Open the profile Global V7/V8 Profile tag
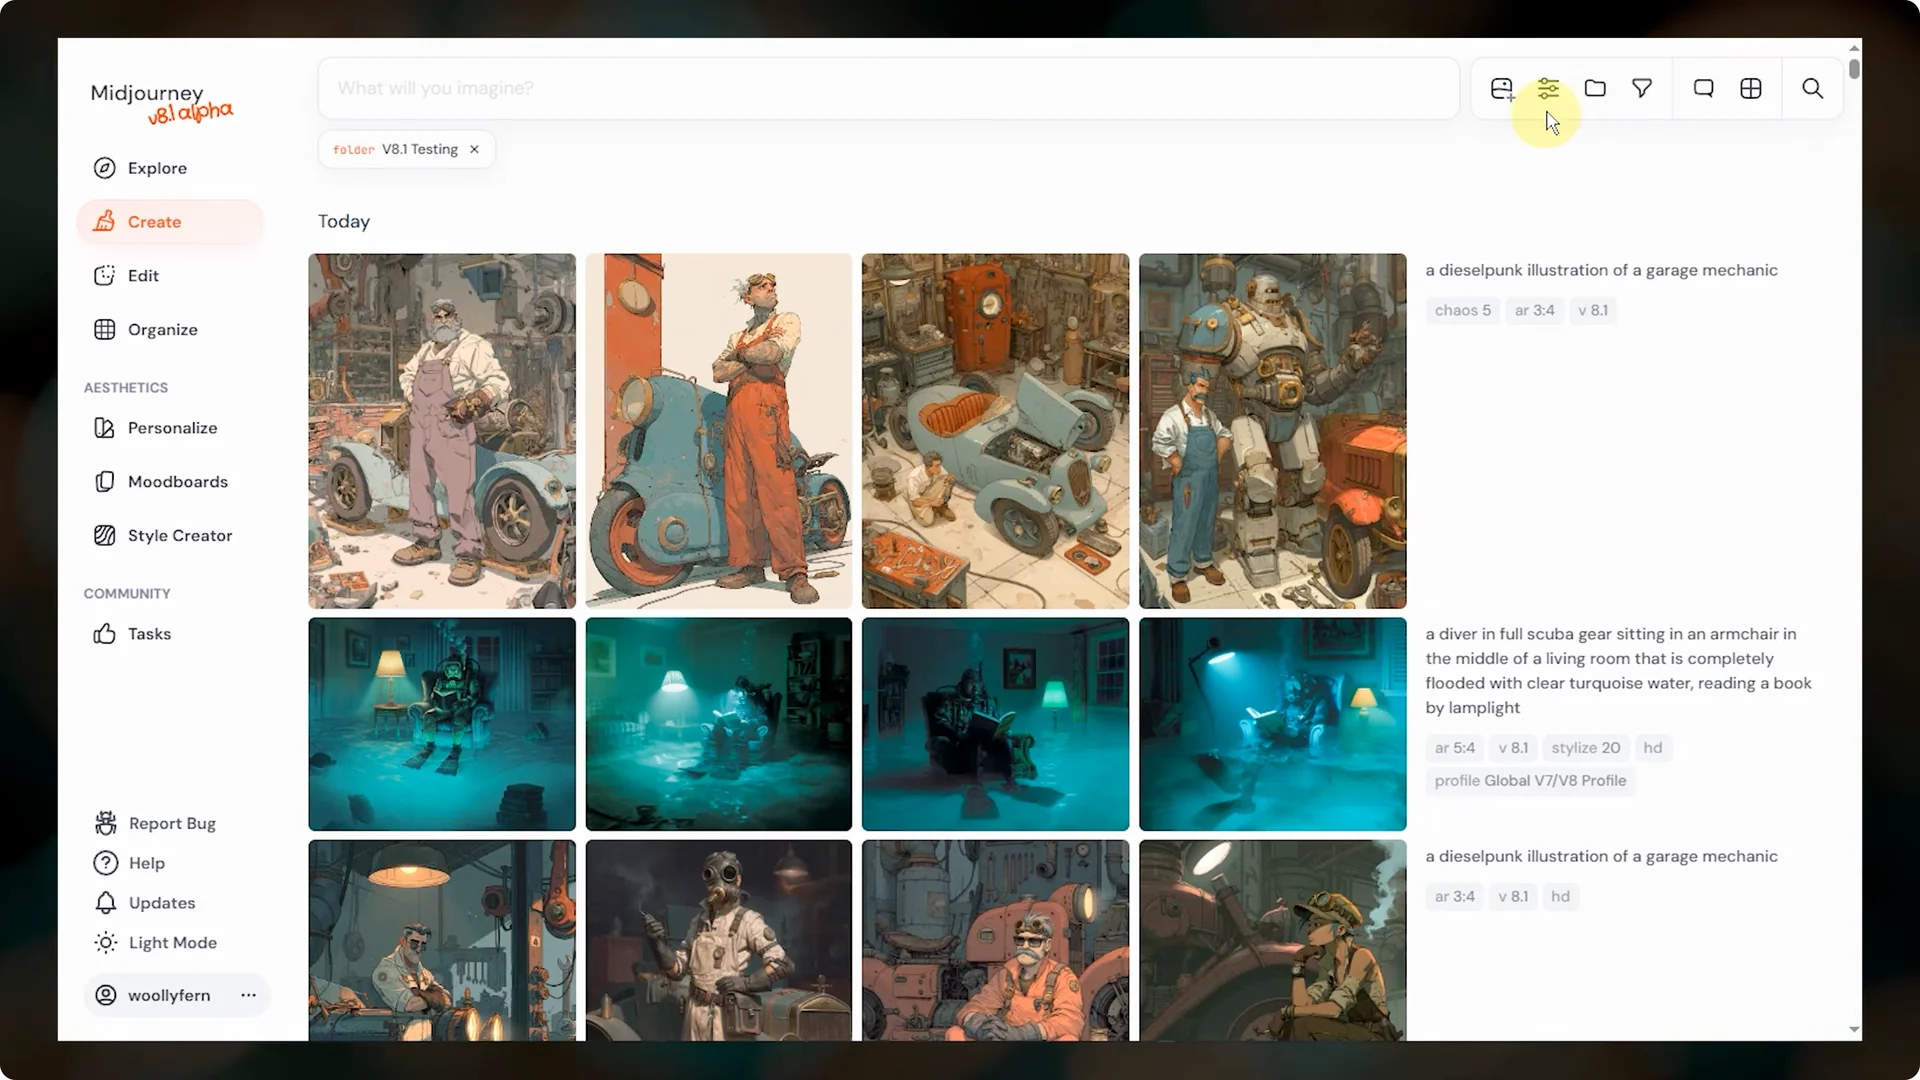This screenshot has width=1920, height=1080. coord(1531,781)
